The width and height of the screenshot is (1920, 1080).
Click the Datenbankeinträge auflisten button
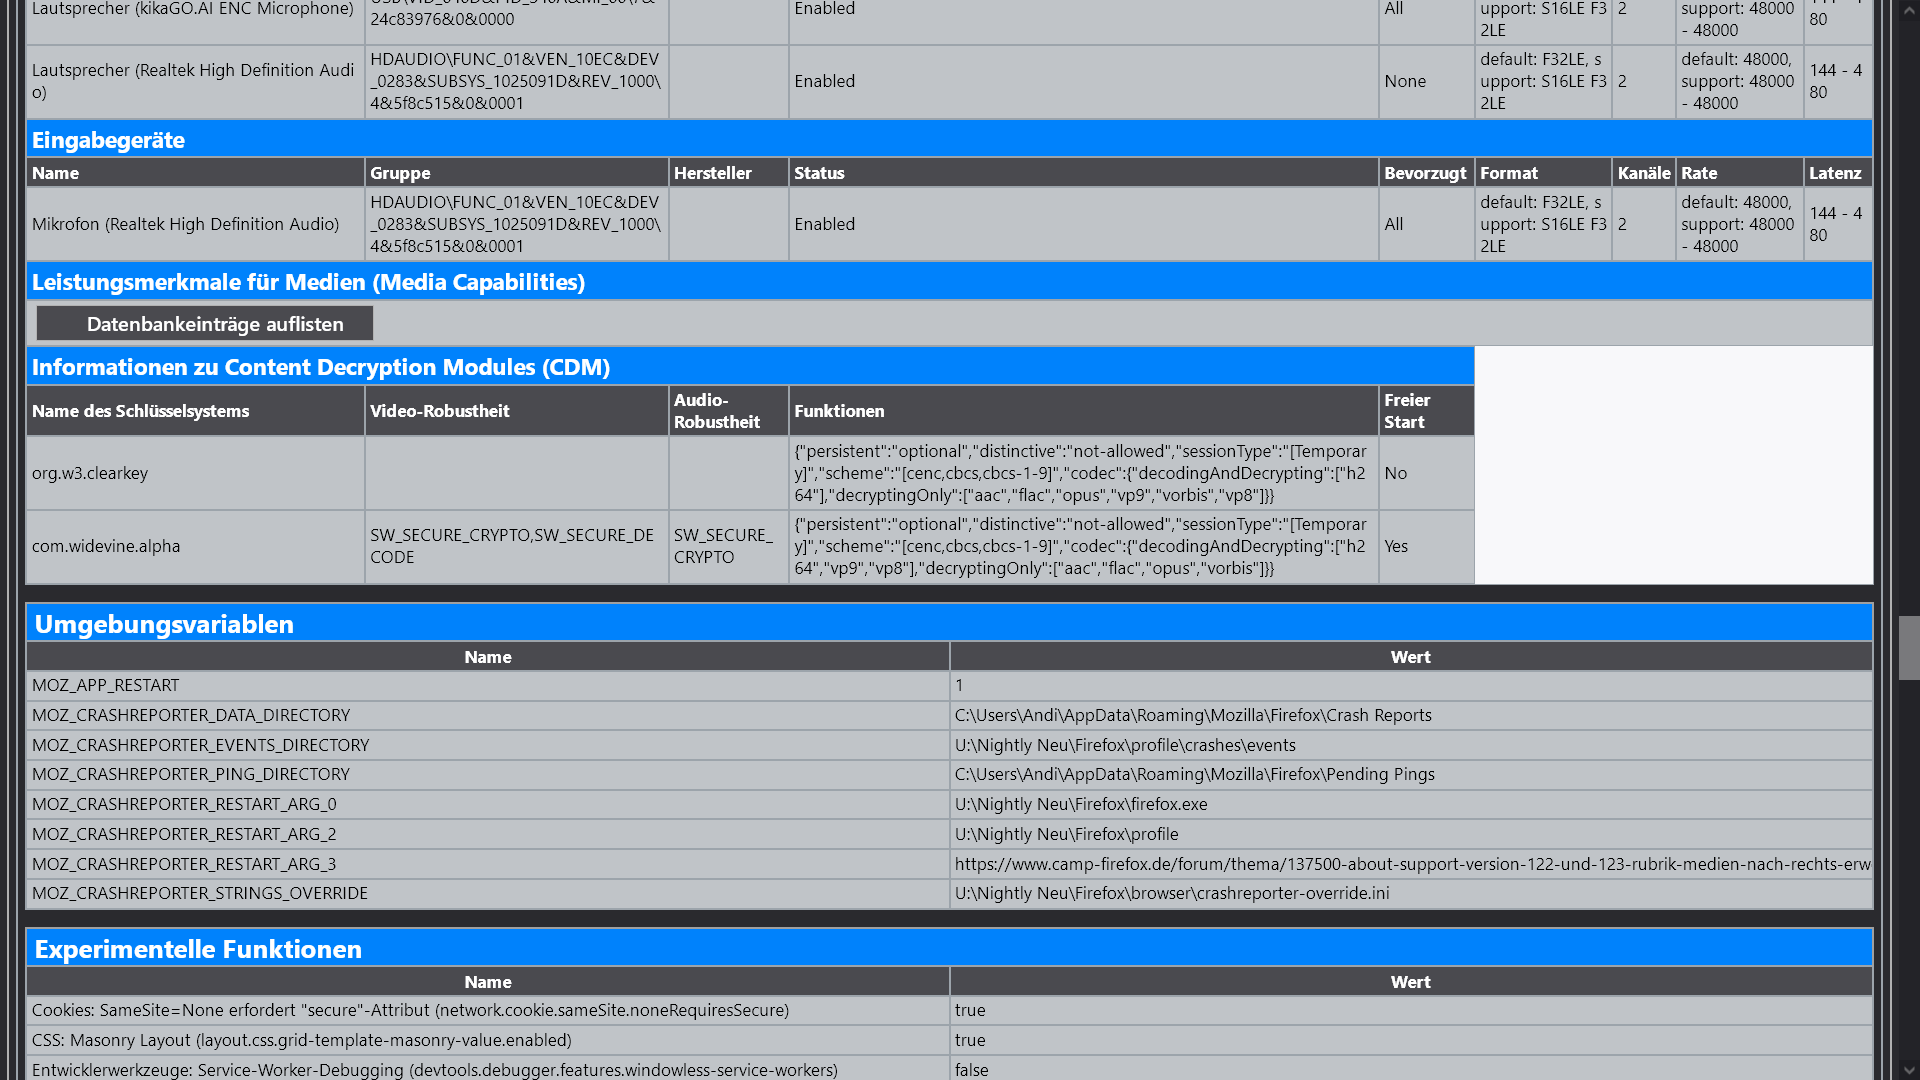click(205, 324)
